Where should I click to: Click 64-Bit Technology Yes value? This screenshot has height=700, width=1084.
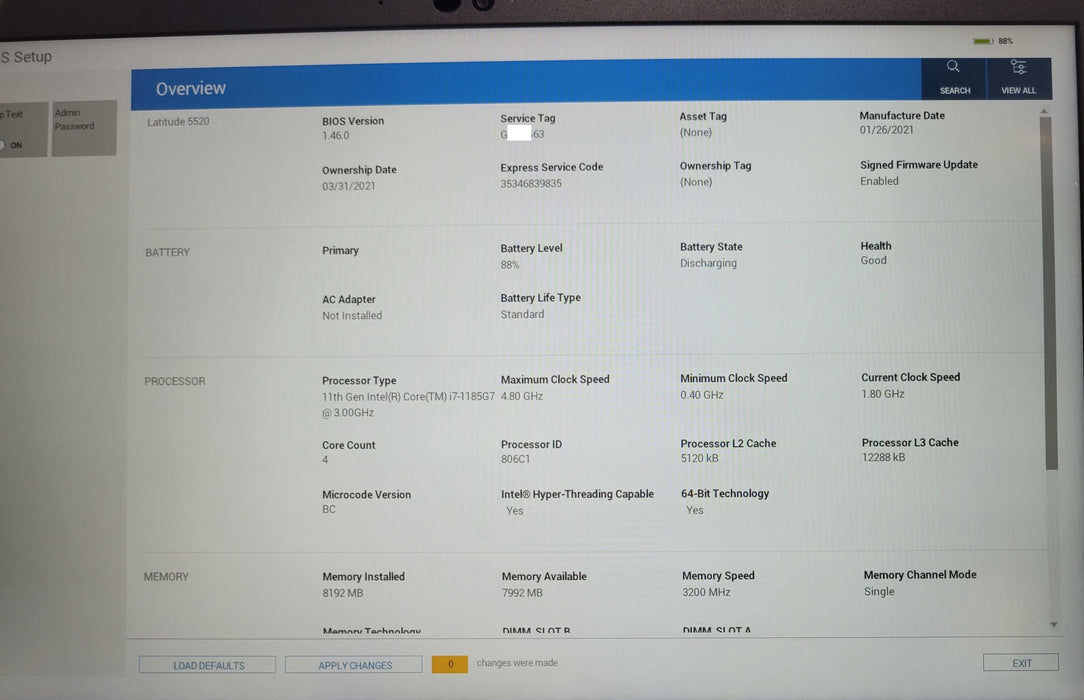click(x=695, y=510)
